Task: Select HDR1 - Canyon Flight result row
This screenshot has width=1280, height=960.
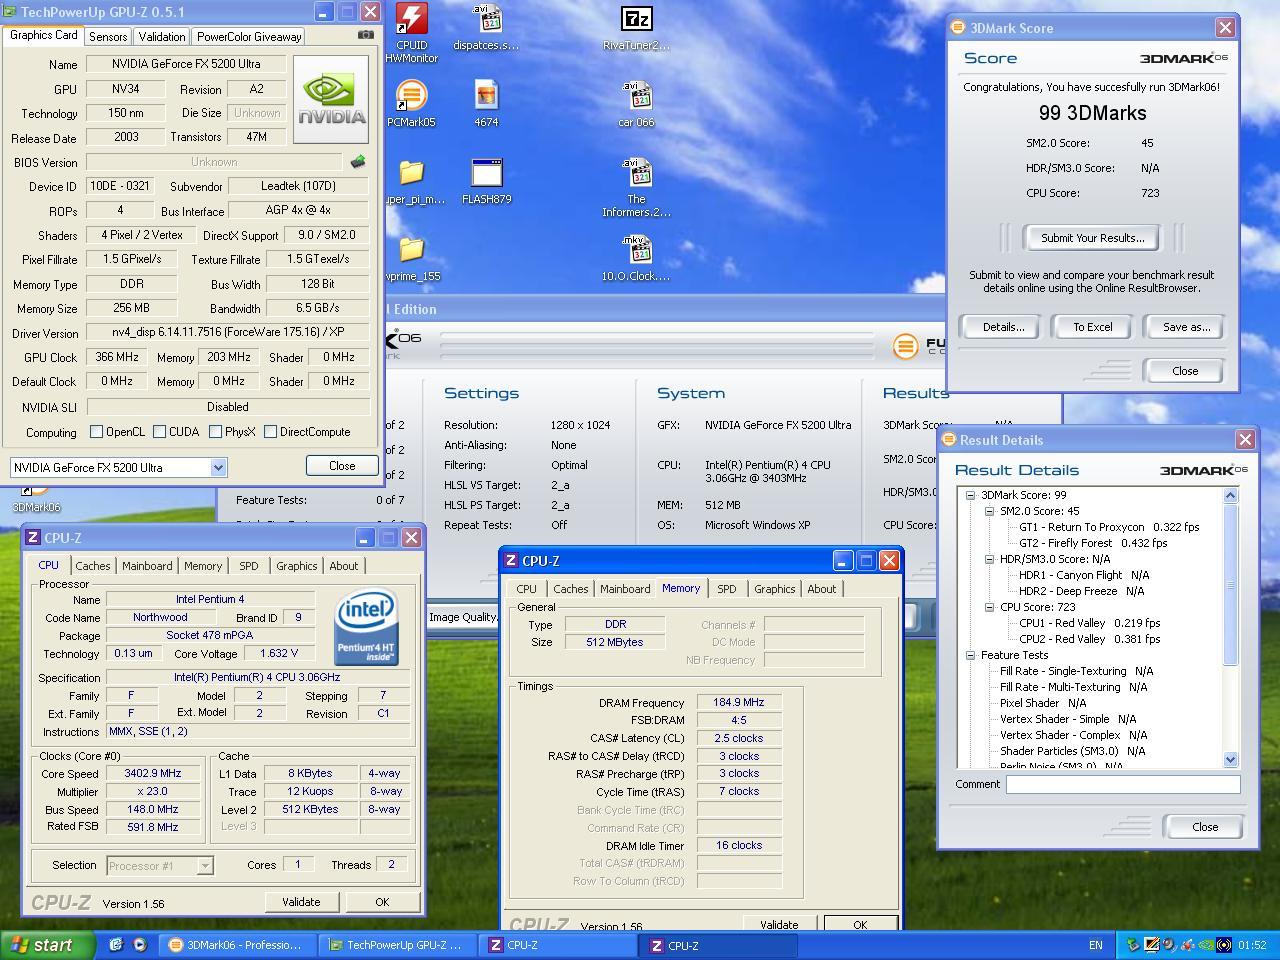Action: 1083,575
